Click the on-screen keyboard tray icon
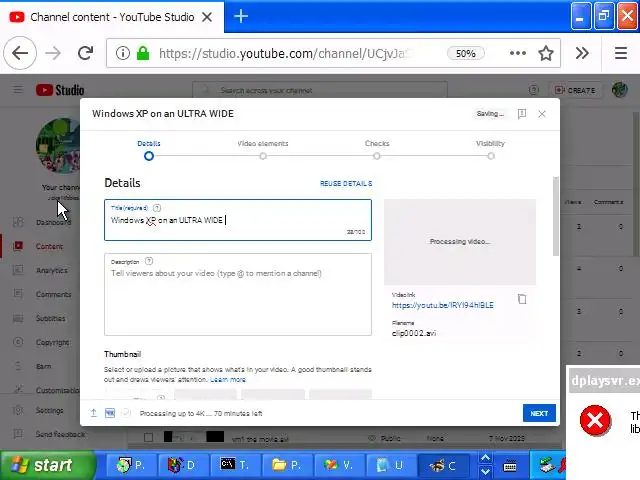 (x=510, y=466)
